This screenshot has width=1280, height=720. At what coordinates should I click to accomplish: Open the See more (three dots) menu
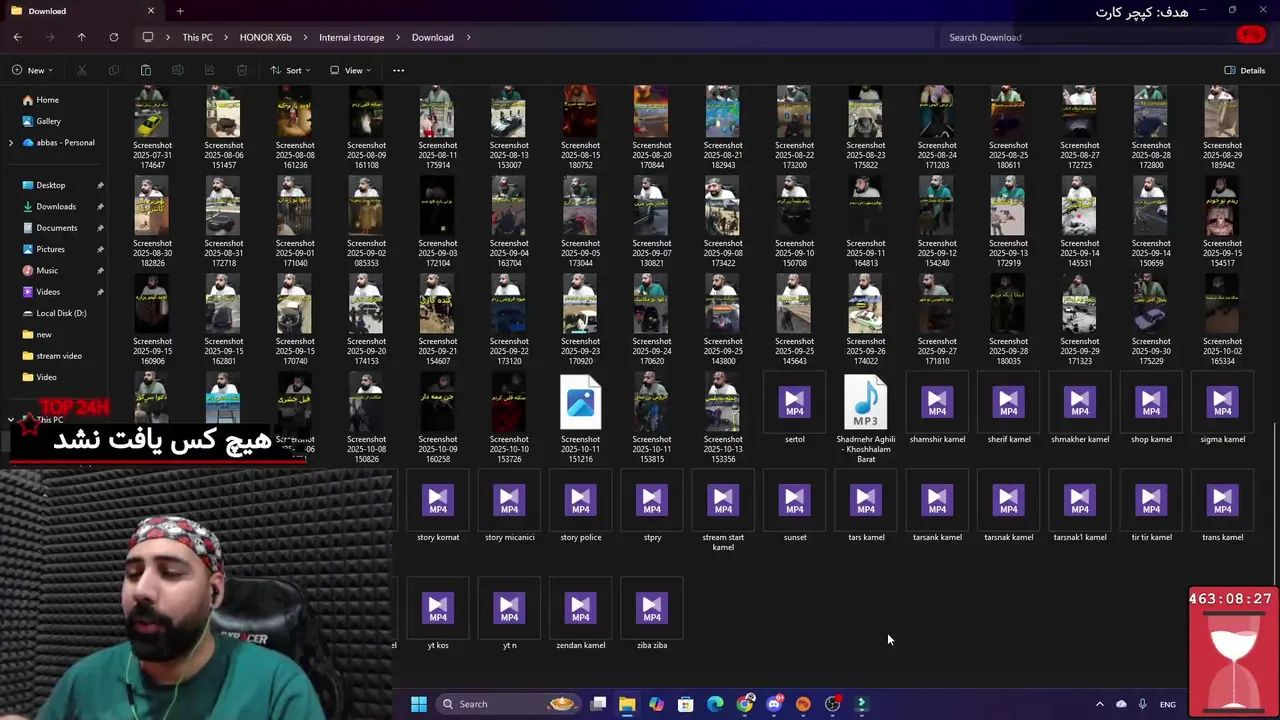(x=398, y=70)
